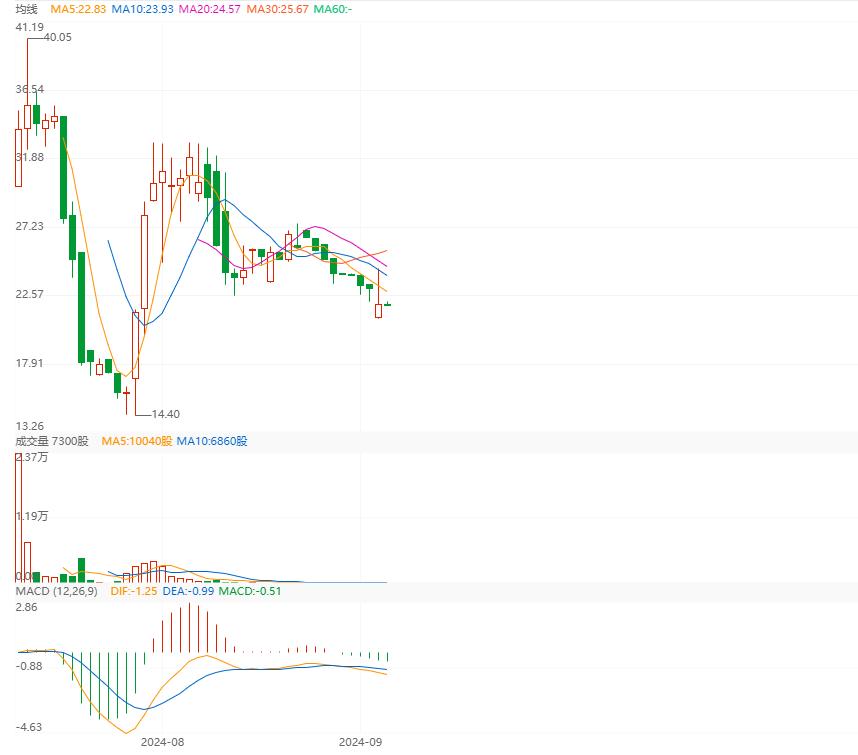Select the MA10:23.93 indicator value
The width and height of the screenshot is (858, 755).
142,9
